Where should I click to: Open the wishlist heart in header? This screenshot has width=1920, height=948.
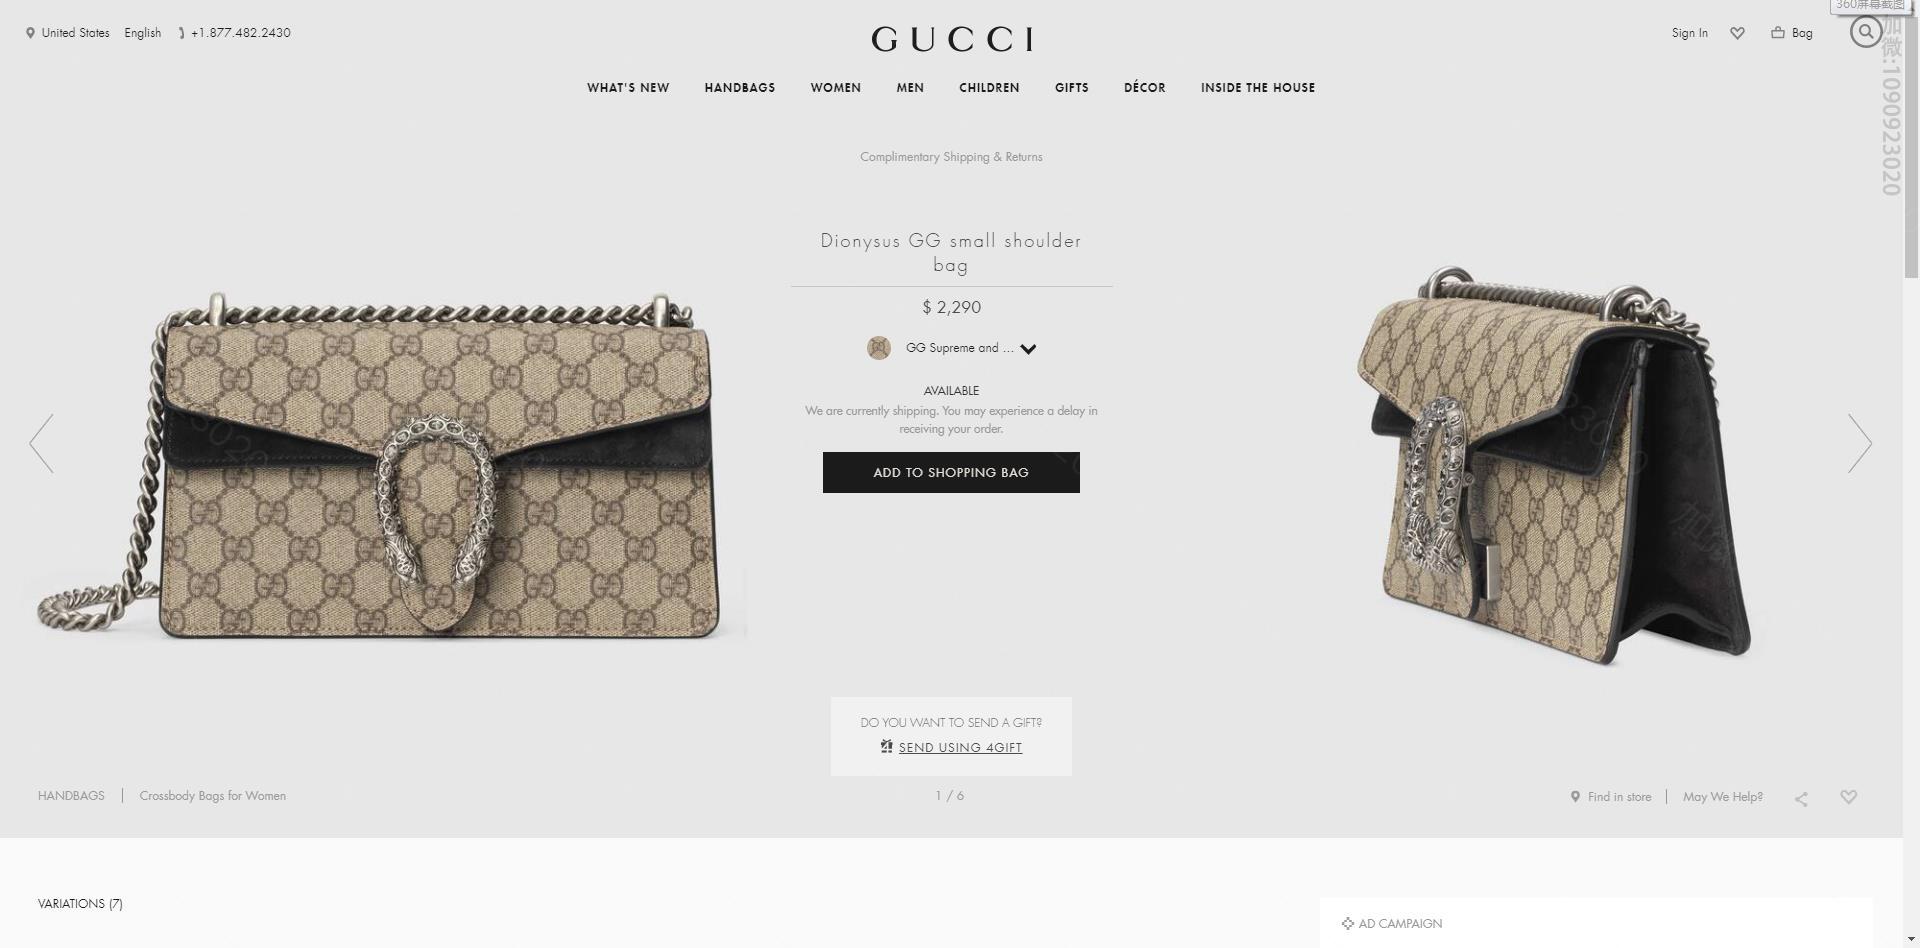click(1737, 33)
